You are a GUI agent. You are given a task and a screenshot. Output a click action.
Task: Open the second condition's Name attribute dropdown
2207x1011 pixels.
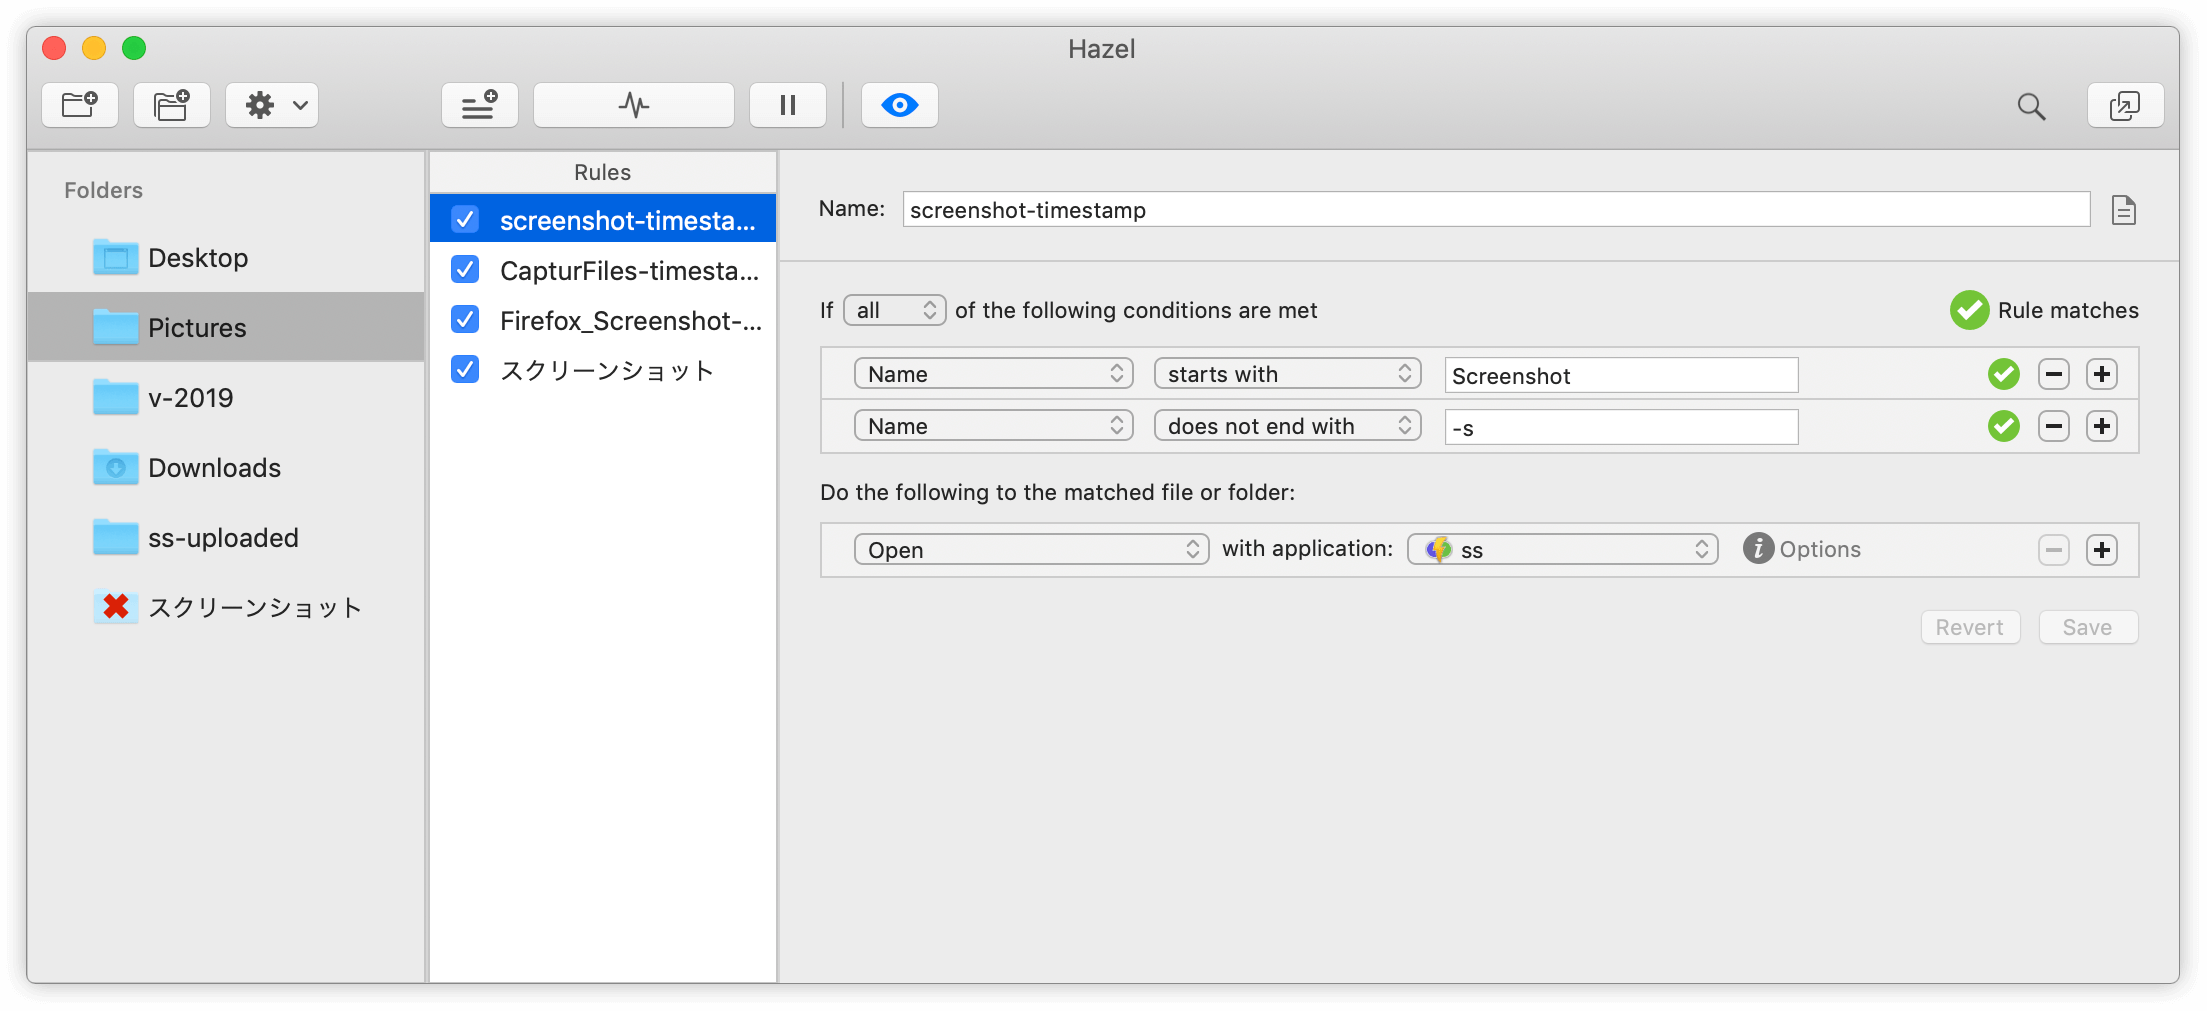pos(993,426)
